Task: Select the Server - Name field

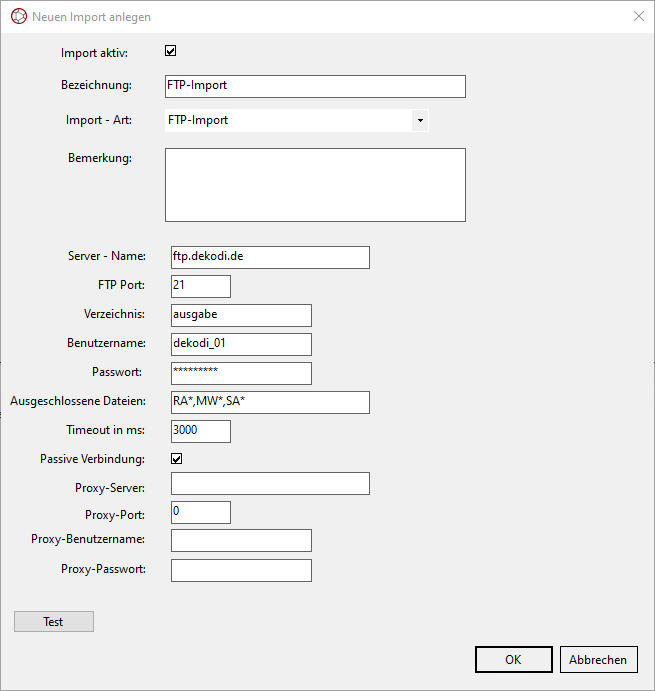Action: tap(270, 257)
